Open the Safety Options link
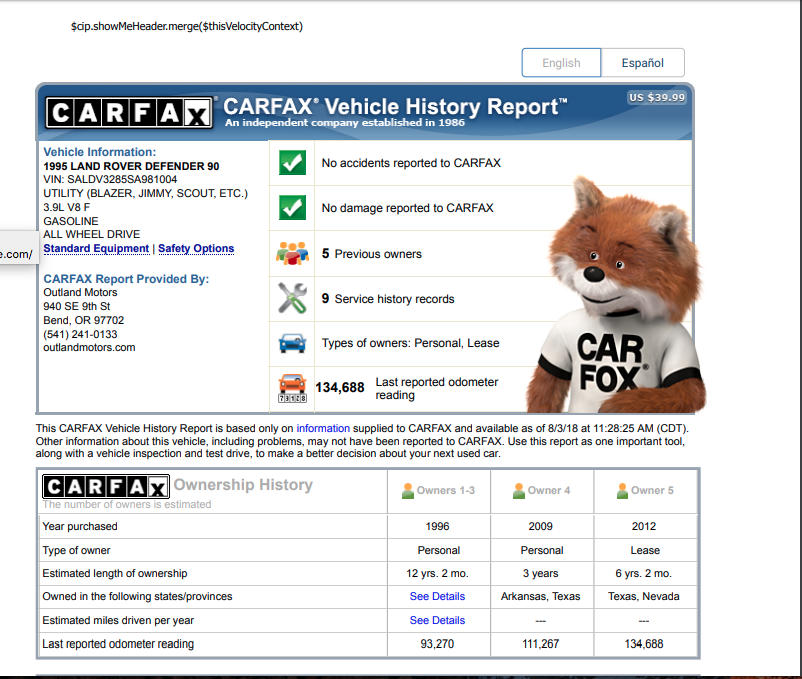This screenshot has width=802, height=679. click(x=196, y=248)
